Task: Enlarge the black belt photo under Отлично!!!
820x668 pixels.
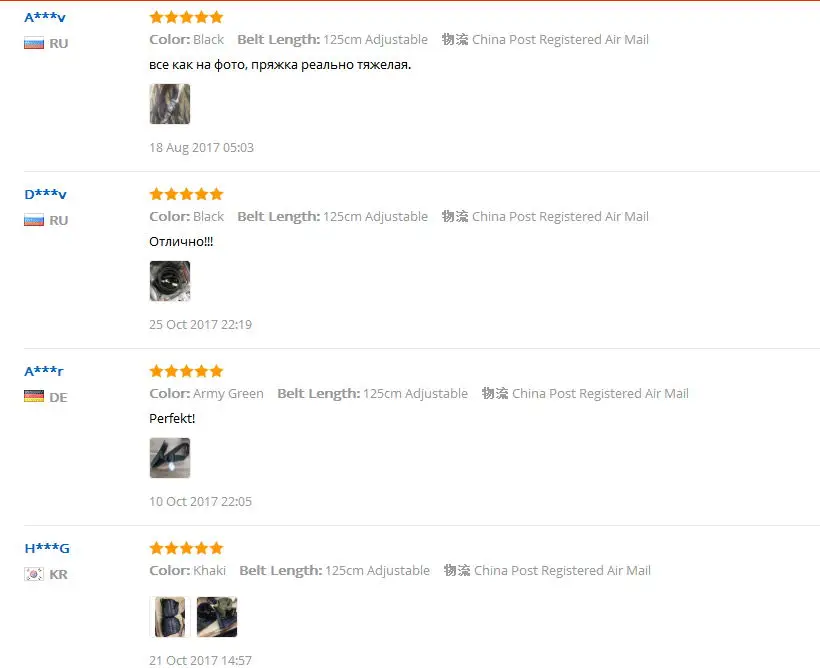Action: point(170,281)
